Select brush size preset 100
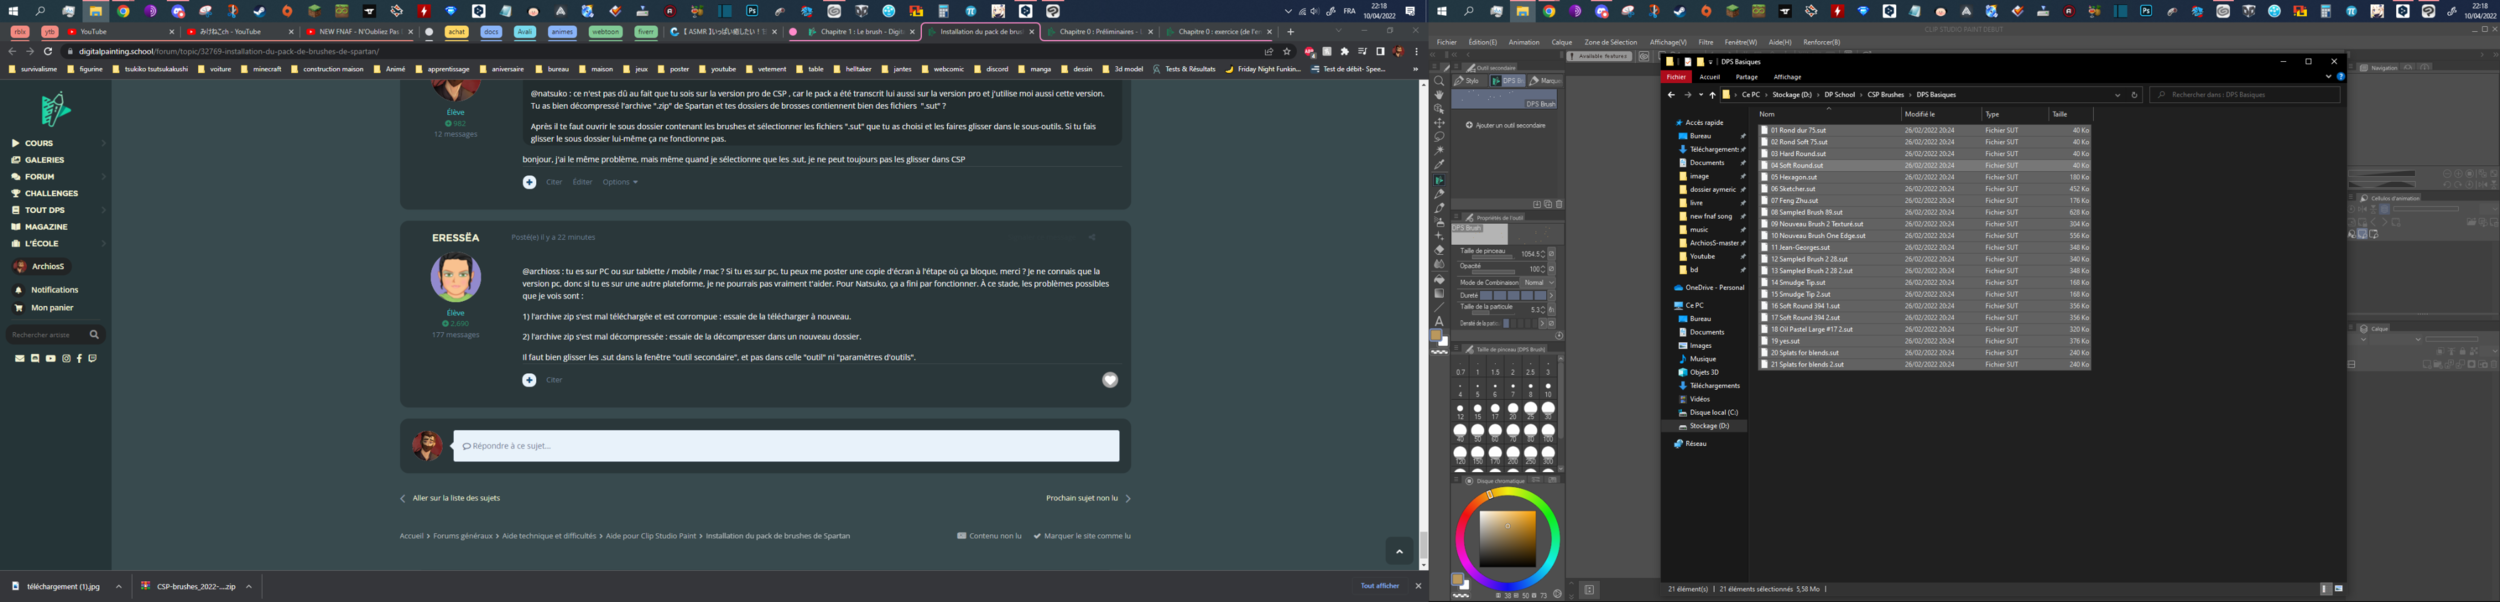2500x602 pixels. tap(1548, 431)
